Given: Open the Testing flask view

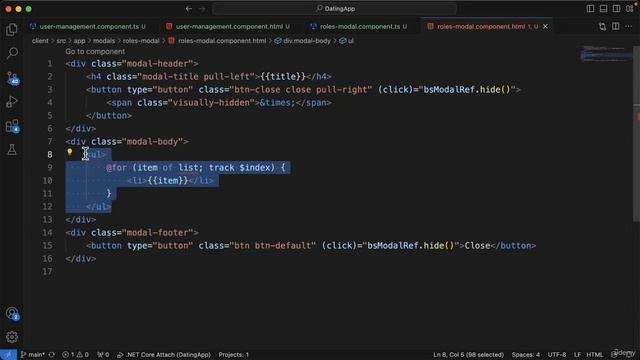Looking at the screenshot, I should point(12,149).
